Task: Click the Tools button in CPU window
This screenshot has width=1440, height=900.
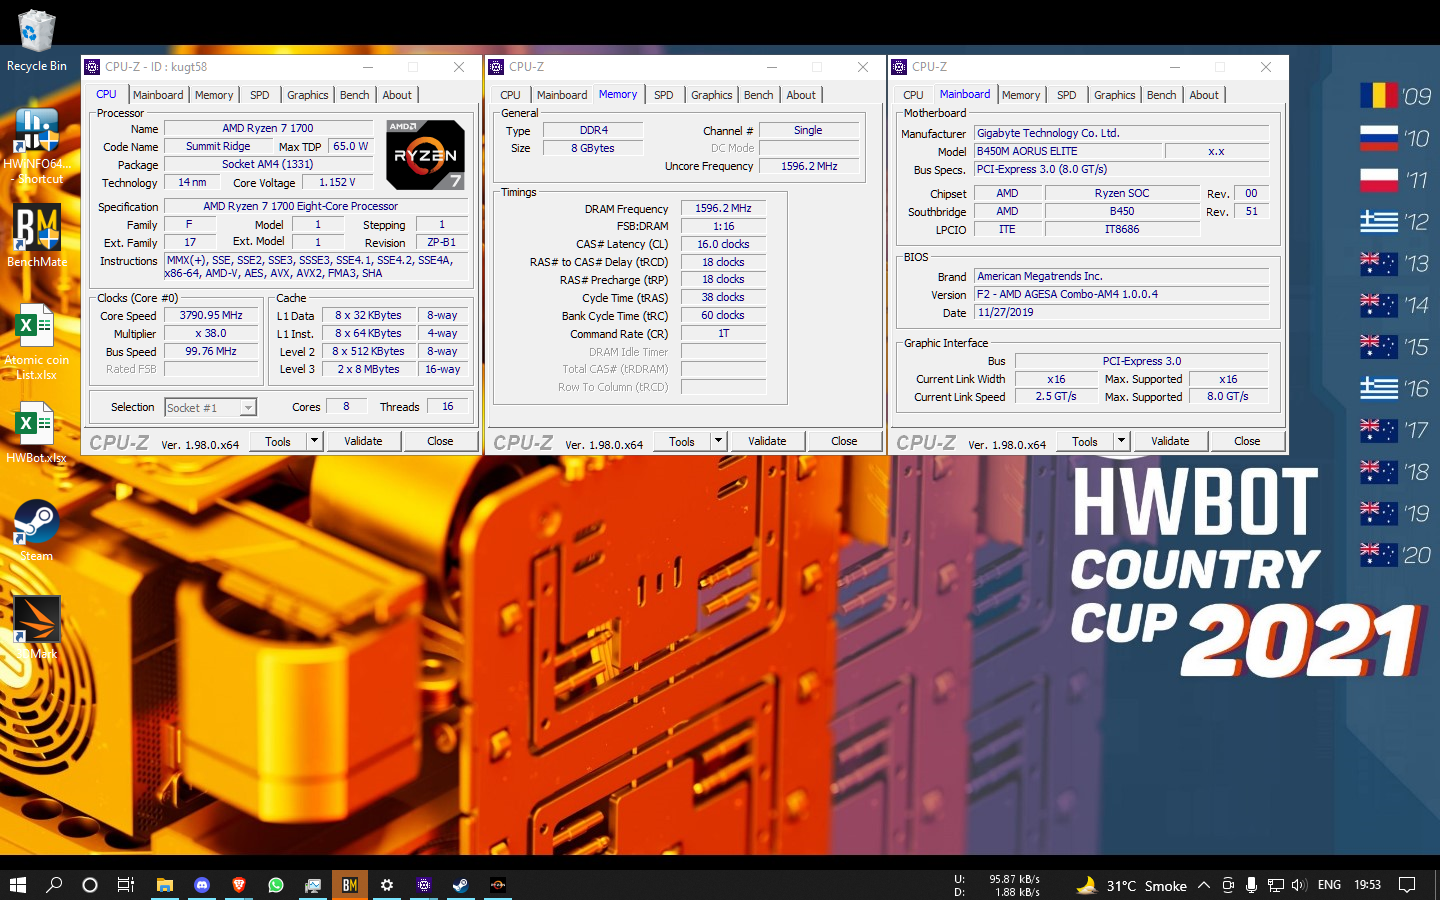Action: (278, 441)
